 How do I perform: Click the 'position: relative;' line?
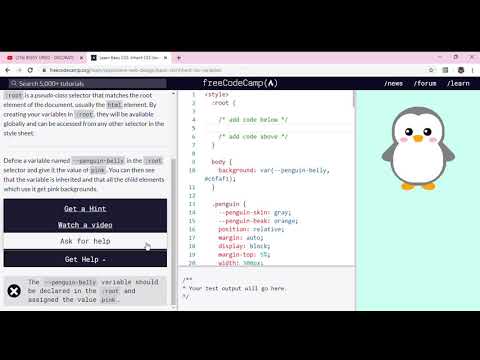pyautogui.click(x=251, y=229)
